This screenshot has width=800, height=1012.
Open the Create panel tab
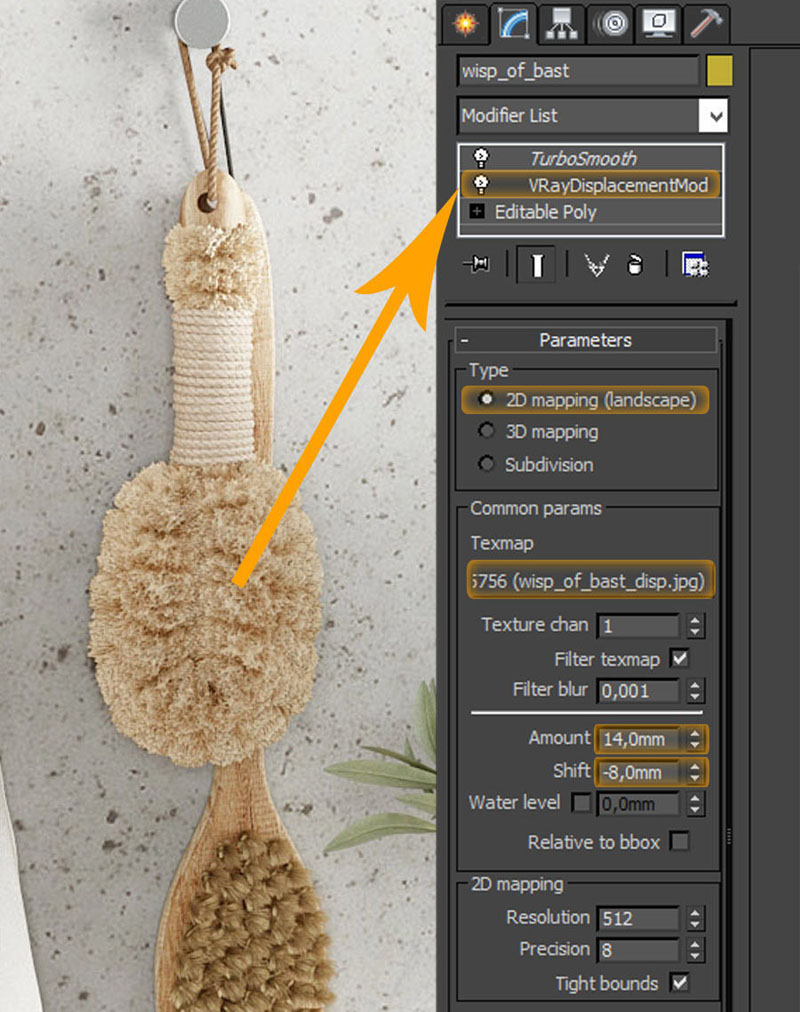(x=463, y=23)
